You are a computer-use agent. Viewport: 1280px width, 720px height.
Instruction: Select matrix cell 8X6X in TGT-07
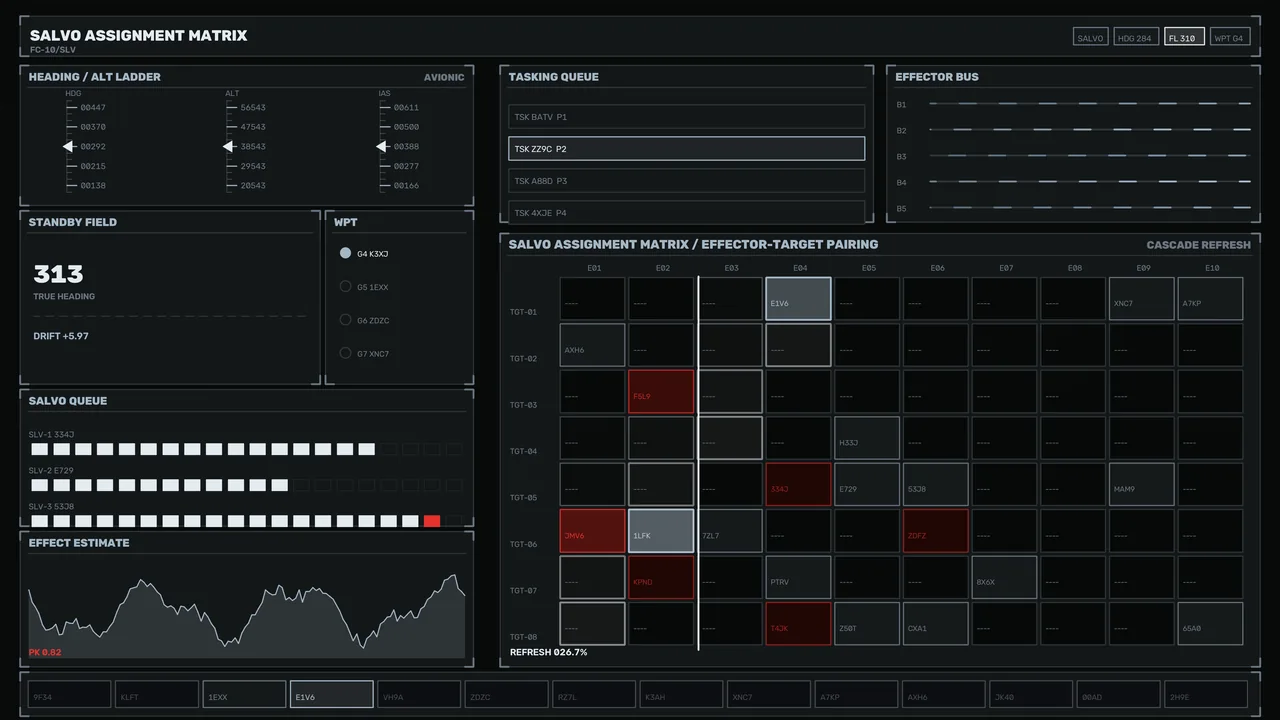pos(1004,577)
